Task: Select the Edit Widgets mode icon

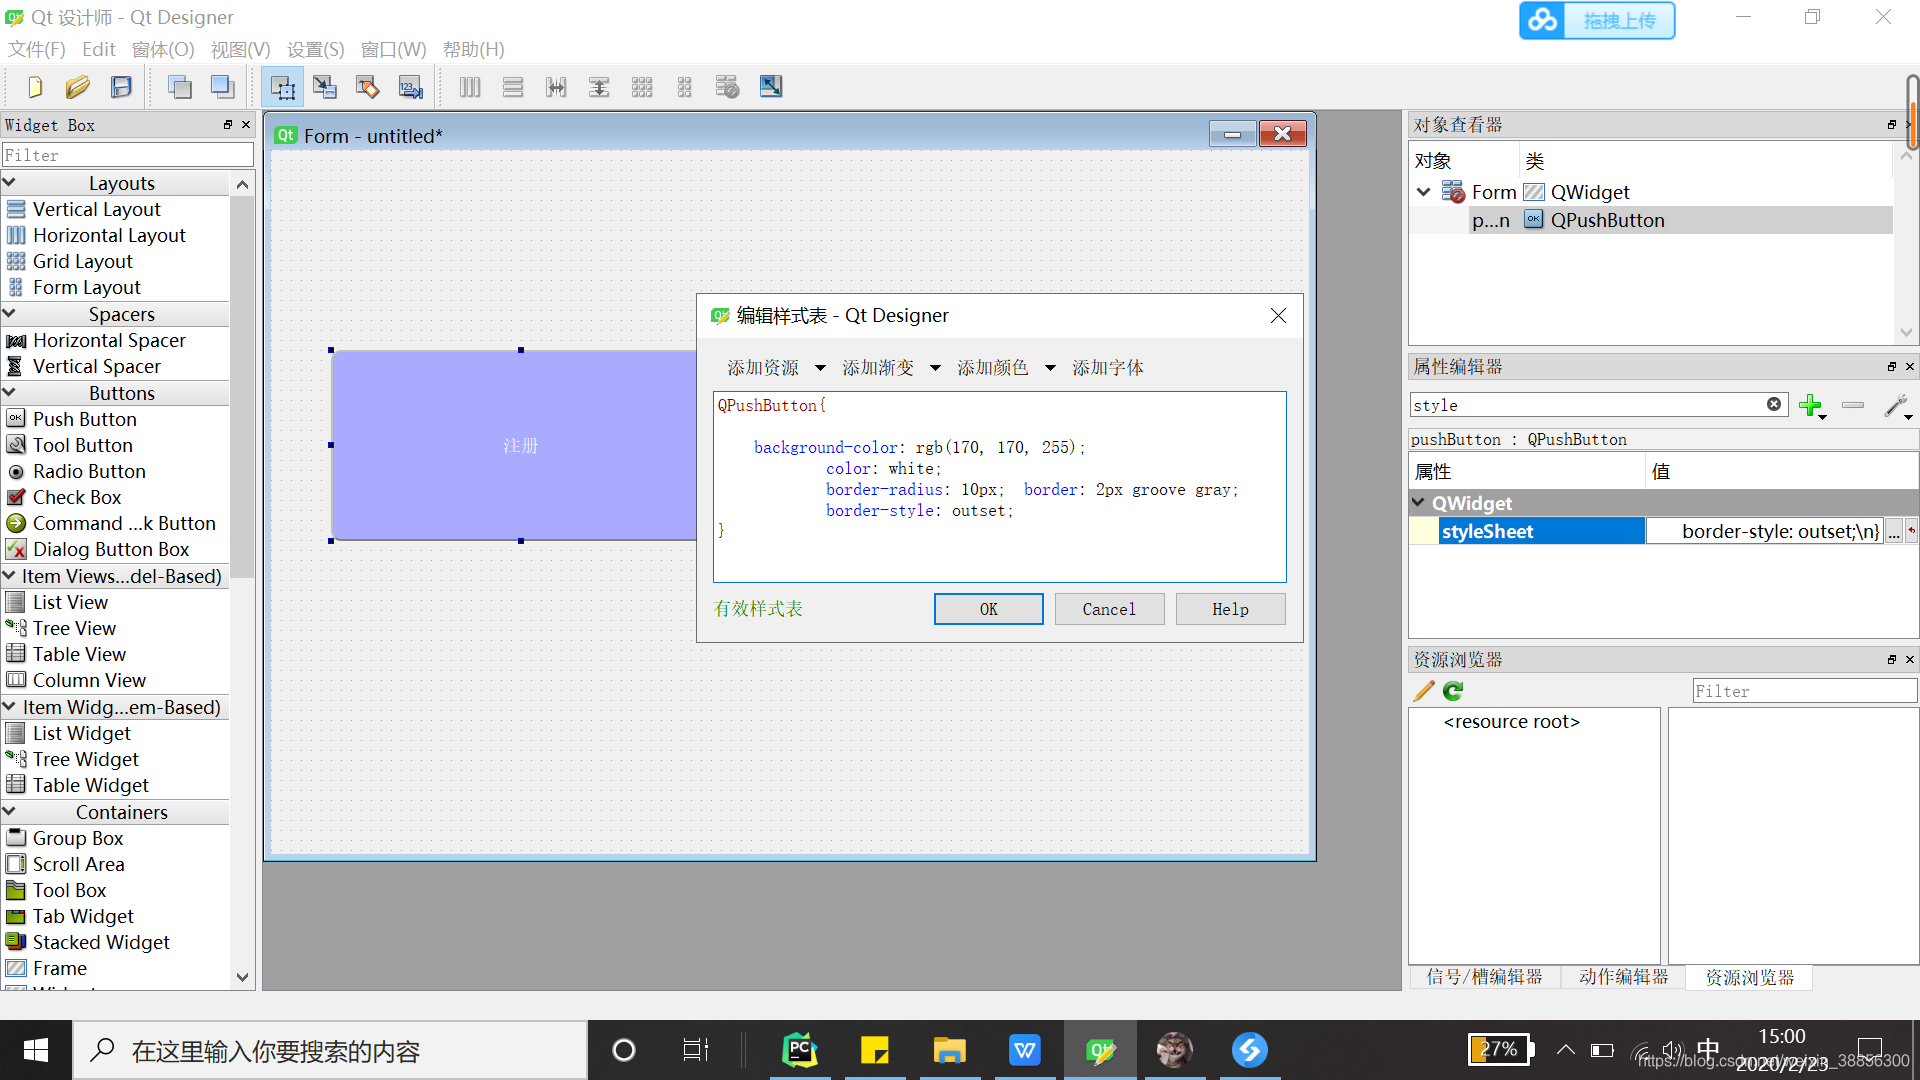Action: click(x=283, y=87)
